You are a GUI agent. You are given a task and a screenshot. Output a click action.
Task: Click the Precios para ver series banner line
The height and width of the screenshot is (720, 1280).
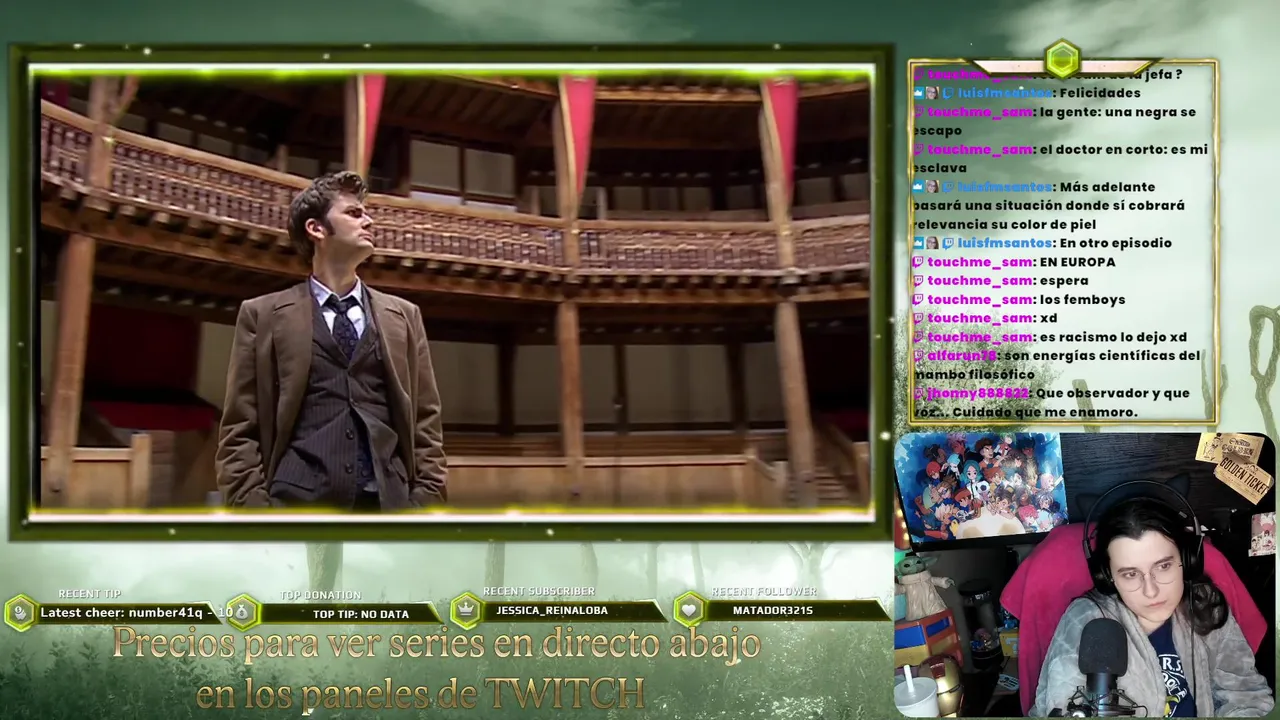click(436, 644)
